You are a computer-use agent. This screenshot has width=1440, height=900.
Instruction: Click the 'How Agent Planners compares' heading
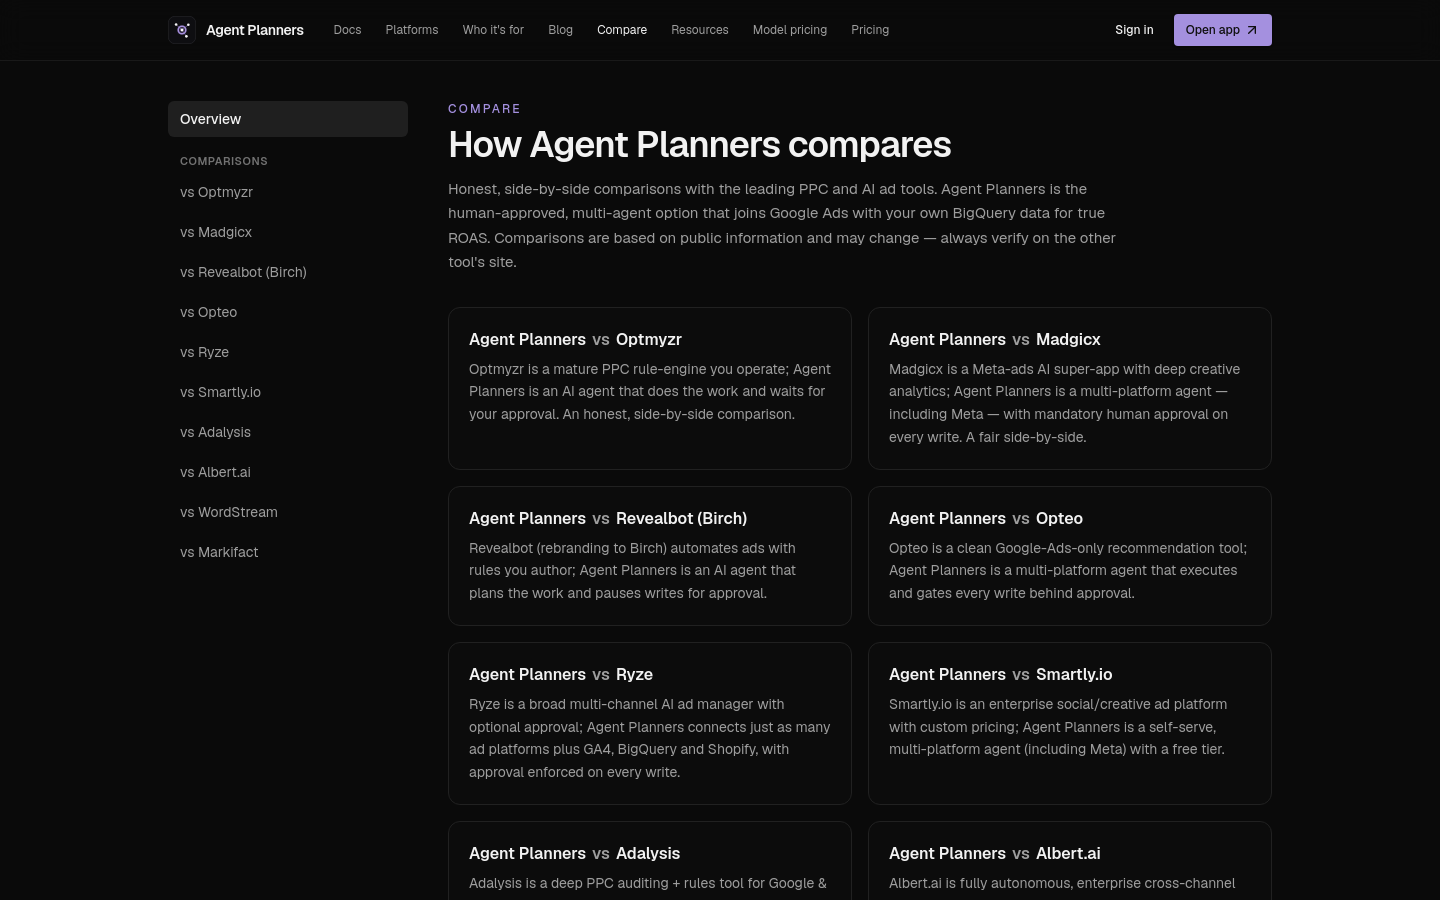point(699,145)
